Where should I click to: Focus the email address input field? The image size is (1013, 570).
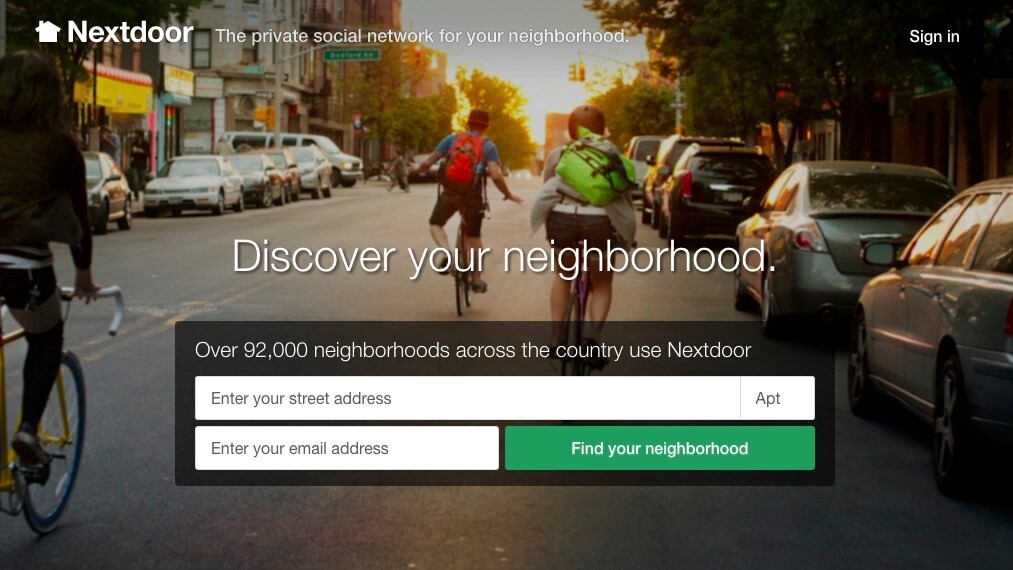coord(347,448)
